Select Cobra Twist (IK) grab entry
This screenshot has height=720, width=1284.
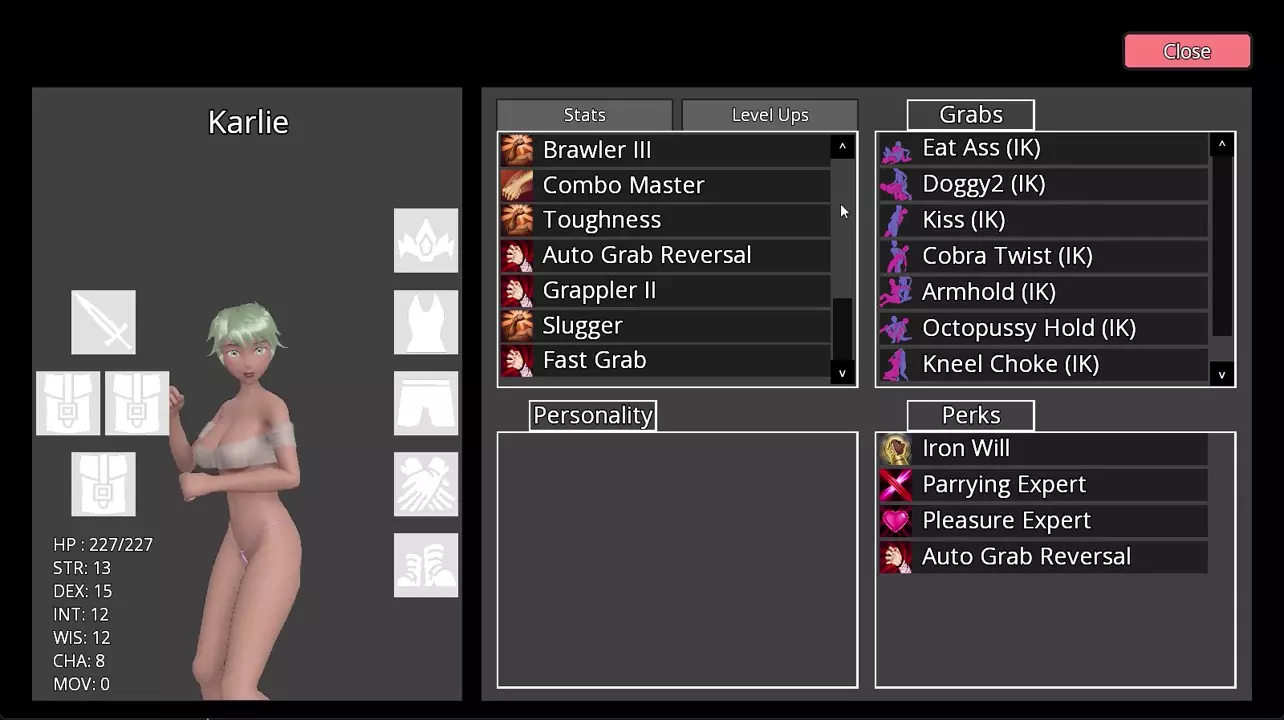click(x=1043, y=256)
